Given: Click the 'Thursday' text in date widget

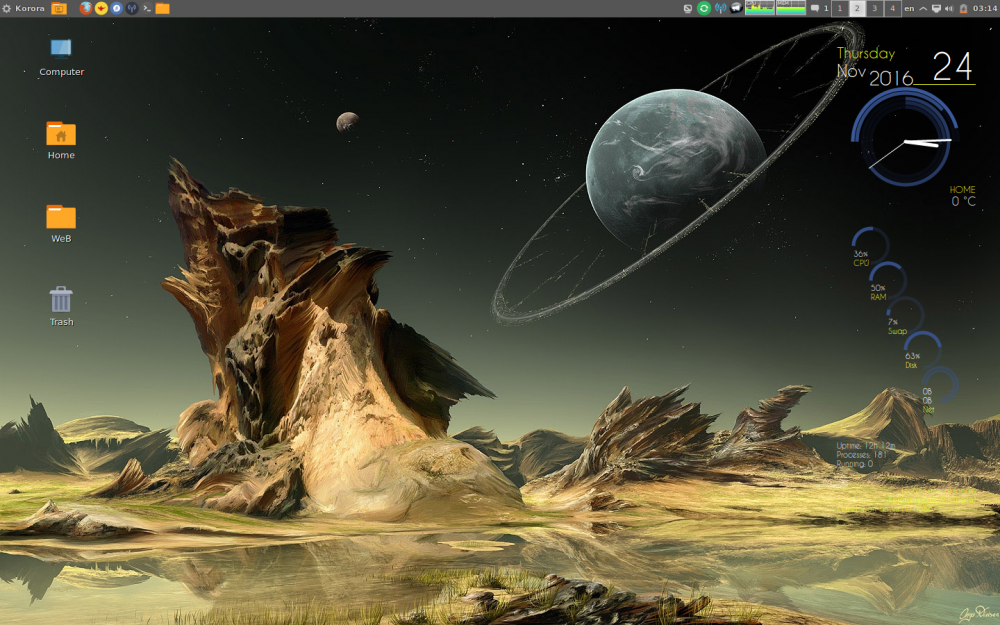Looking at the screenshot, I should [866, 54].
